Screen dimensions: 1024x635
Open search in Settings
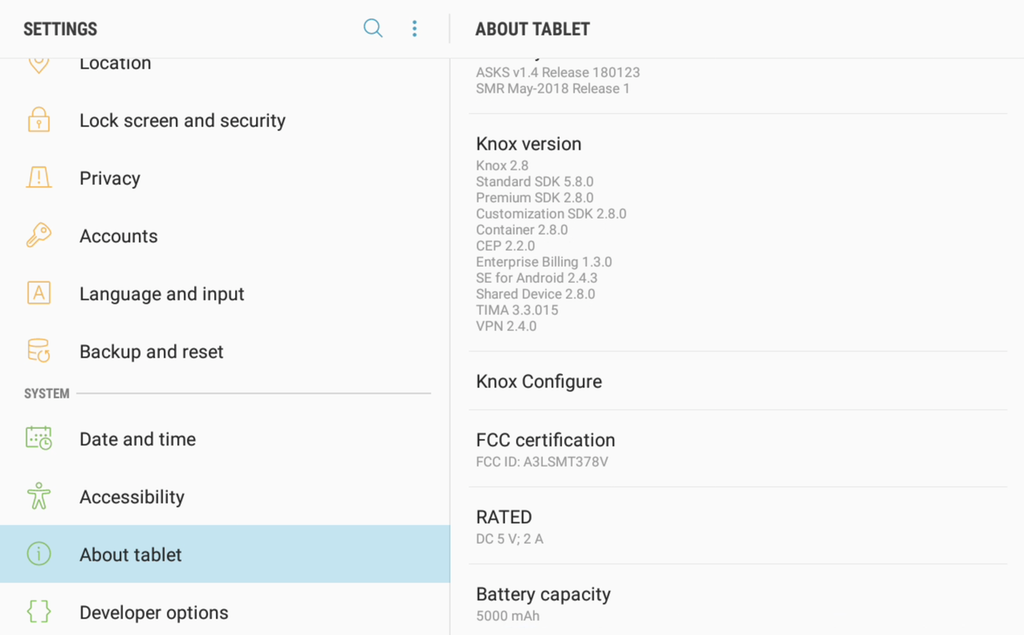[x=373, y=28]
